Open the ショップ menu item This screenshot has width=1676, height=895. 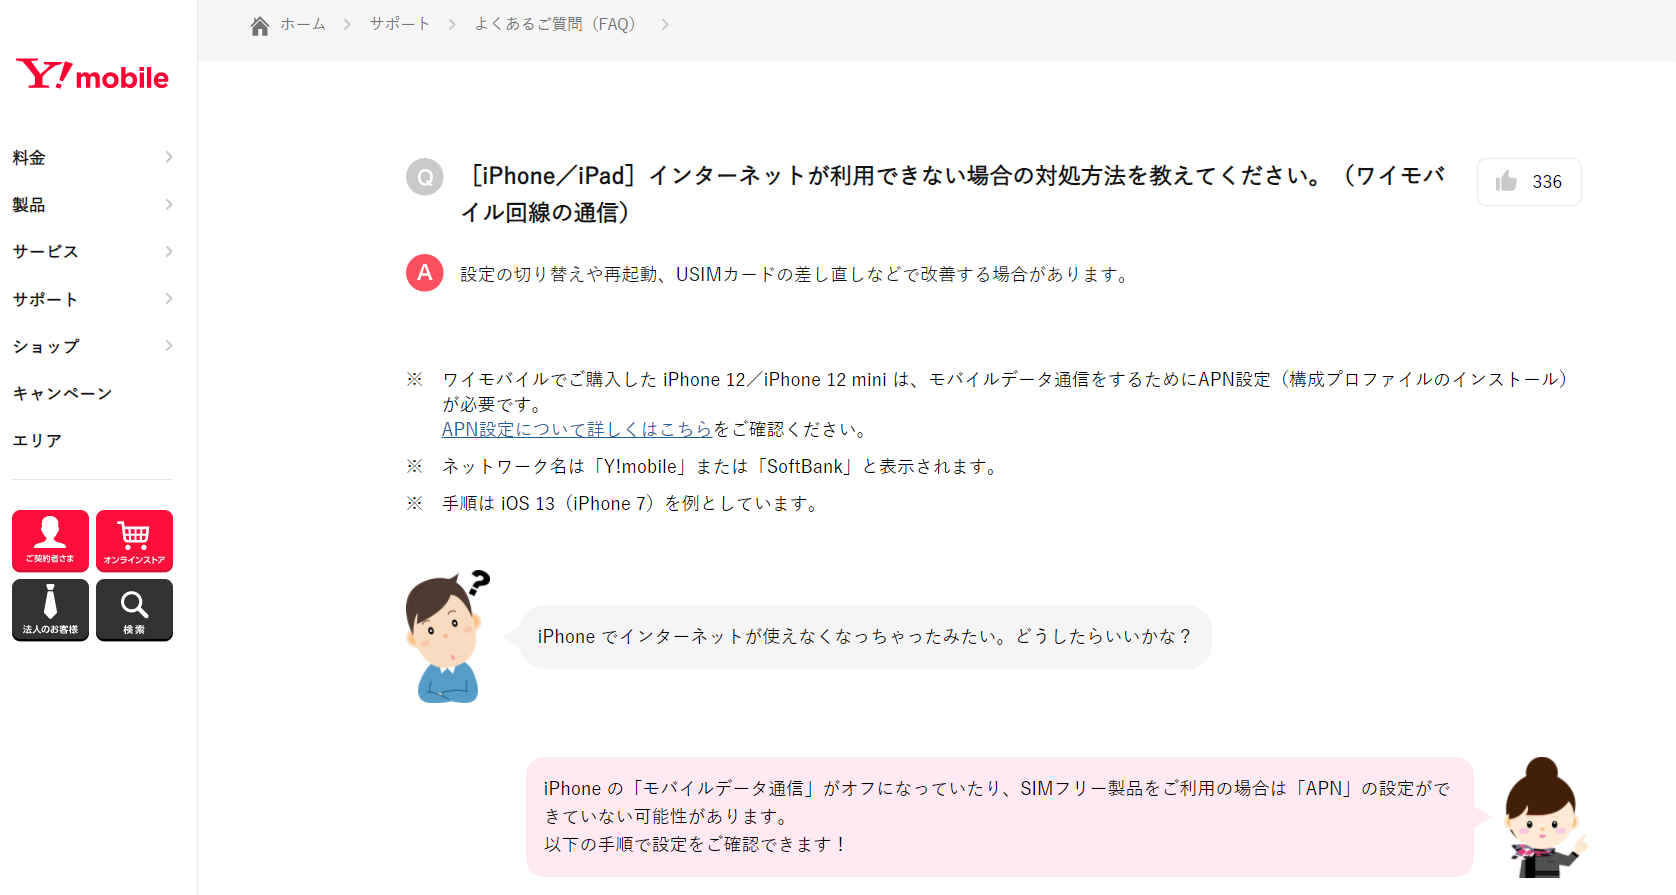(x=46, y=346)
